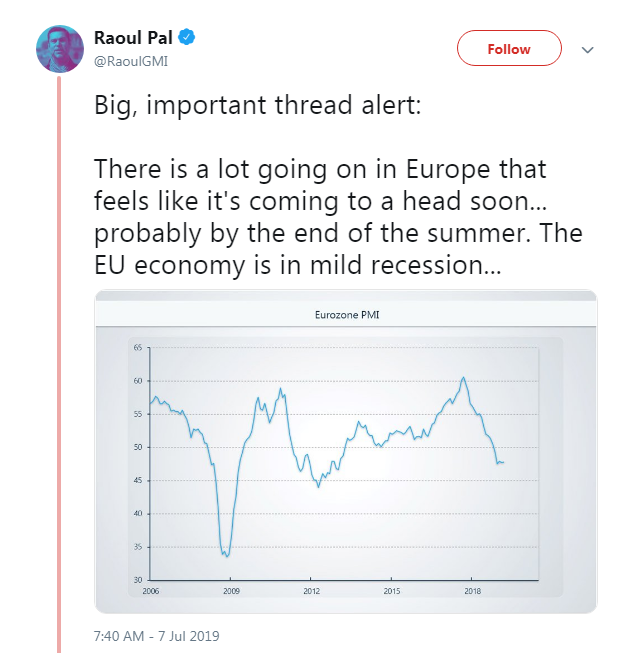Click the Eurozone PMI chart title bar
The image size is (629, 653).
(346, 317)
